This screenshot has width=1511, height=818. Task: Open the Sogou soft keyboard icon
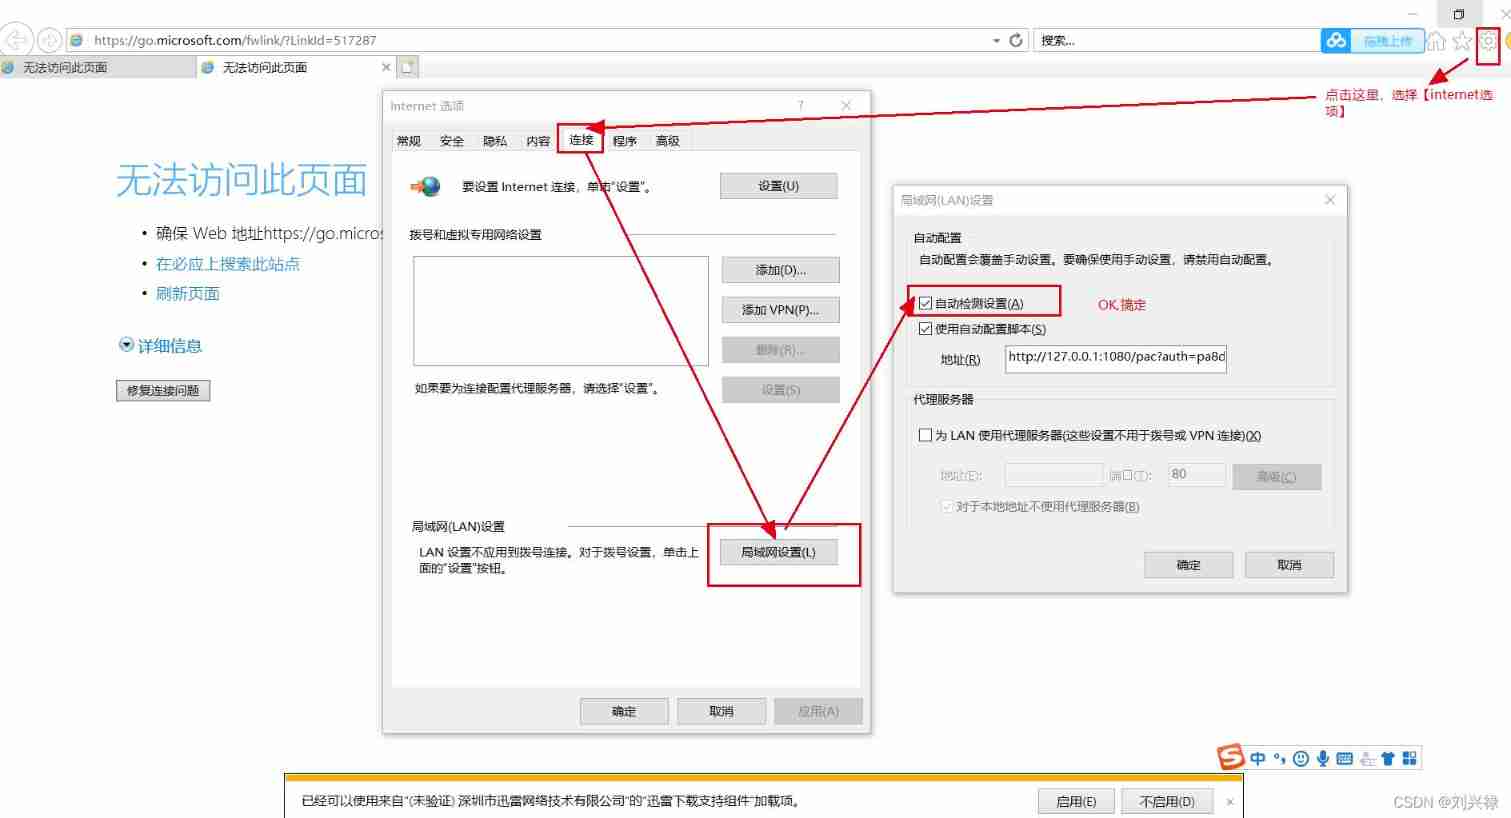1344,758
